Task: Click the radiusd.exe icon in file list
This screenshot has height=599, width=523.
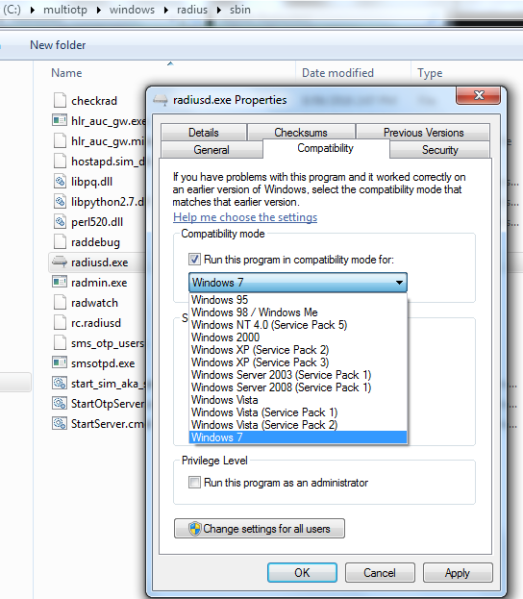Action: (x=60, y=262)
